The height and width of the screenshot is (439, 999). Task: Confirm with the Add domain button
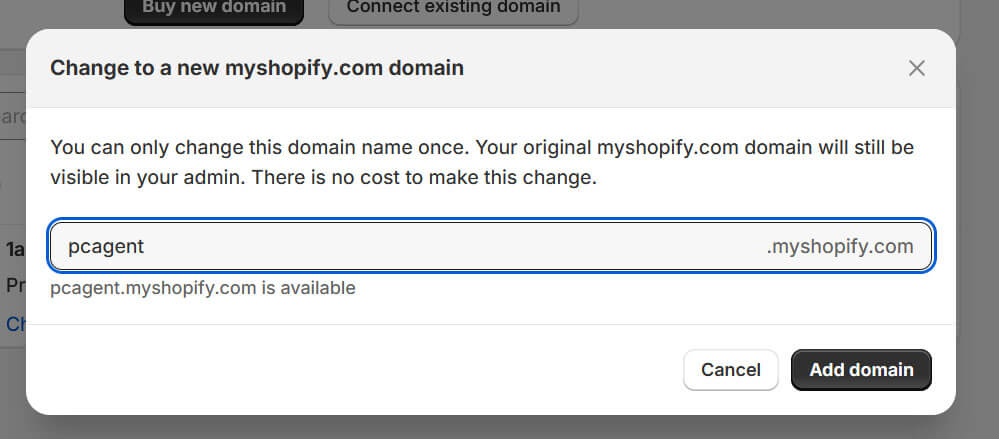pyautogui.click(x=861, y=369)
